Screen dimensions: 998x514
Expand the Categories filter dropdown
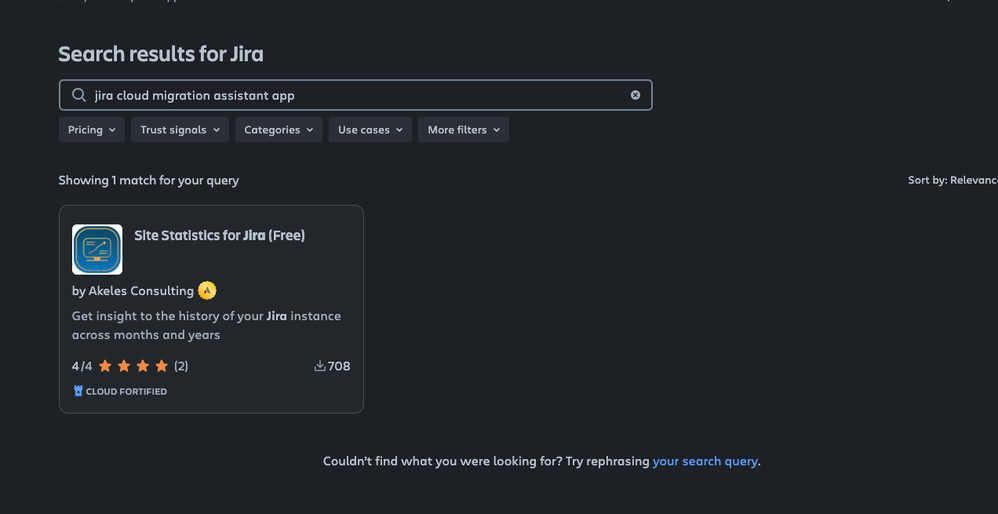(279, 130)
